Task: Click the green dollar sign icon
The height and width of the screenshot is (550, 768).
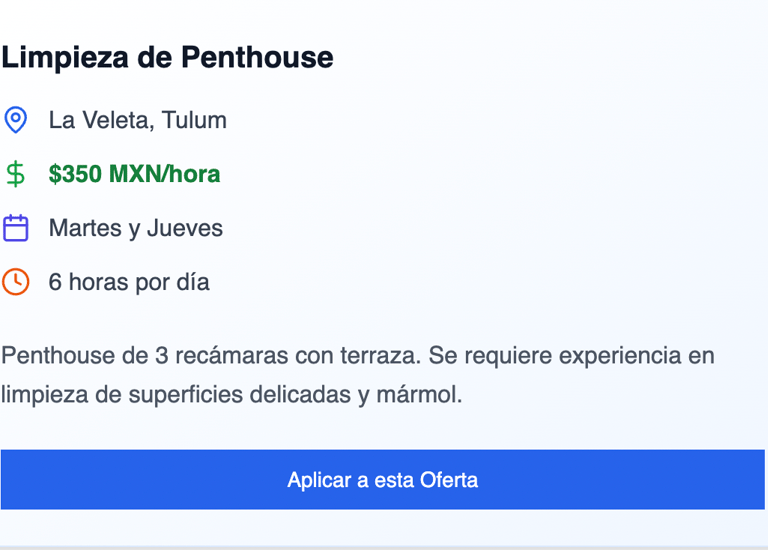Action: point(15,174)
